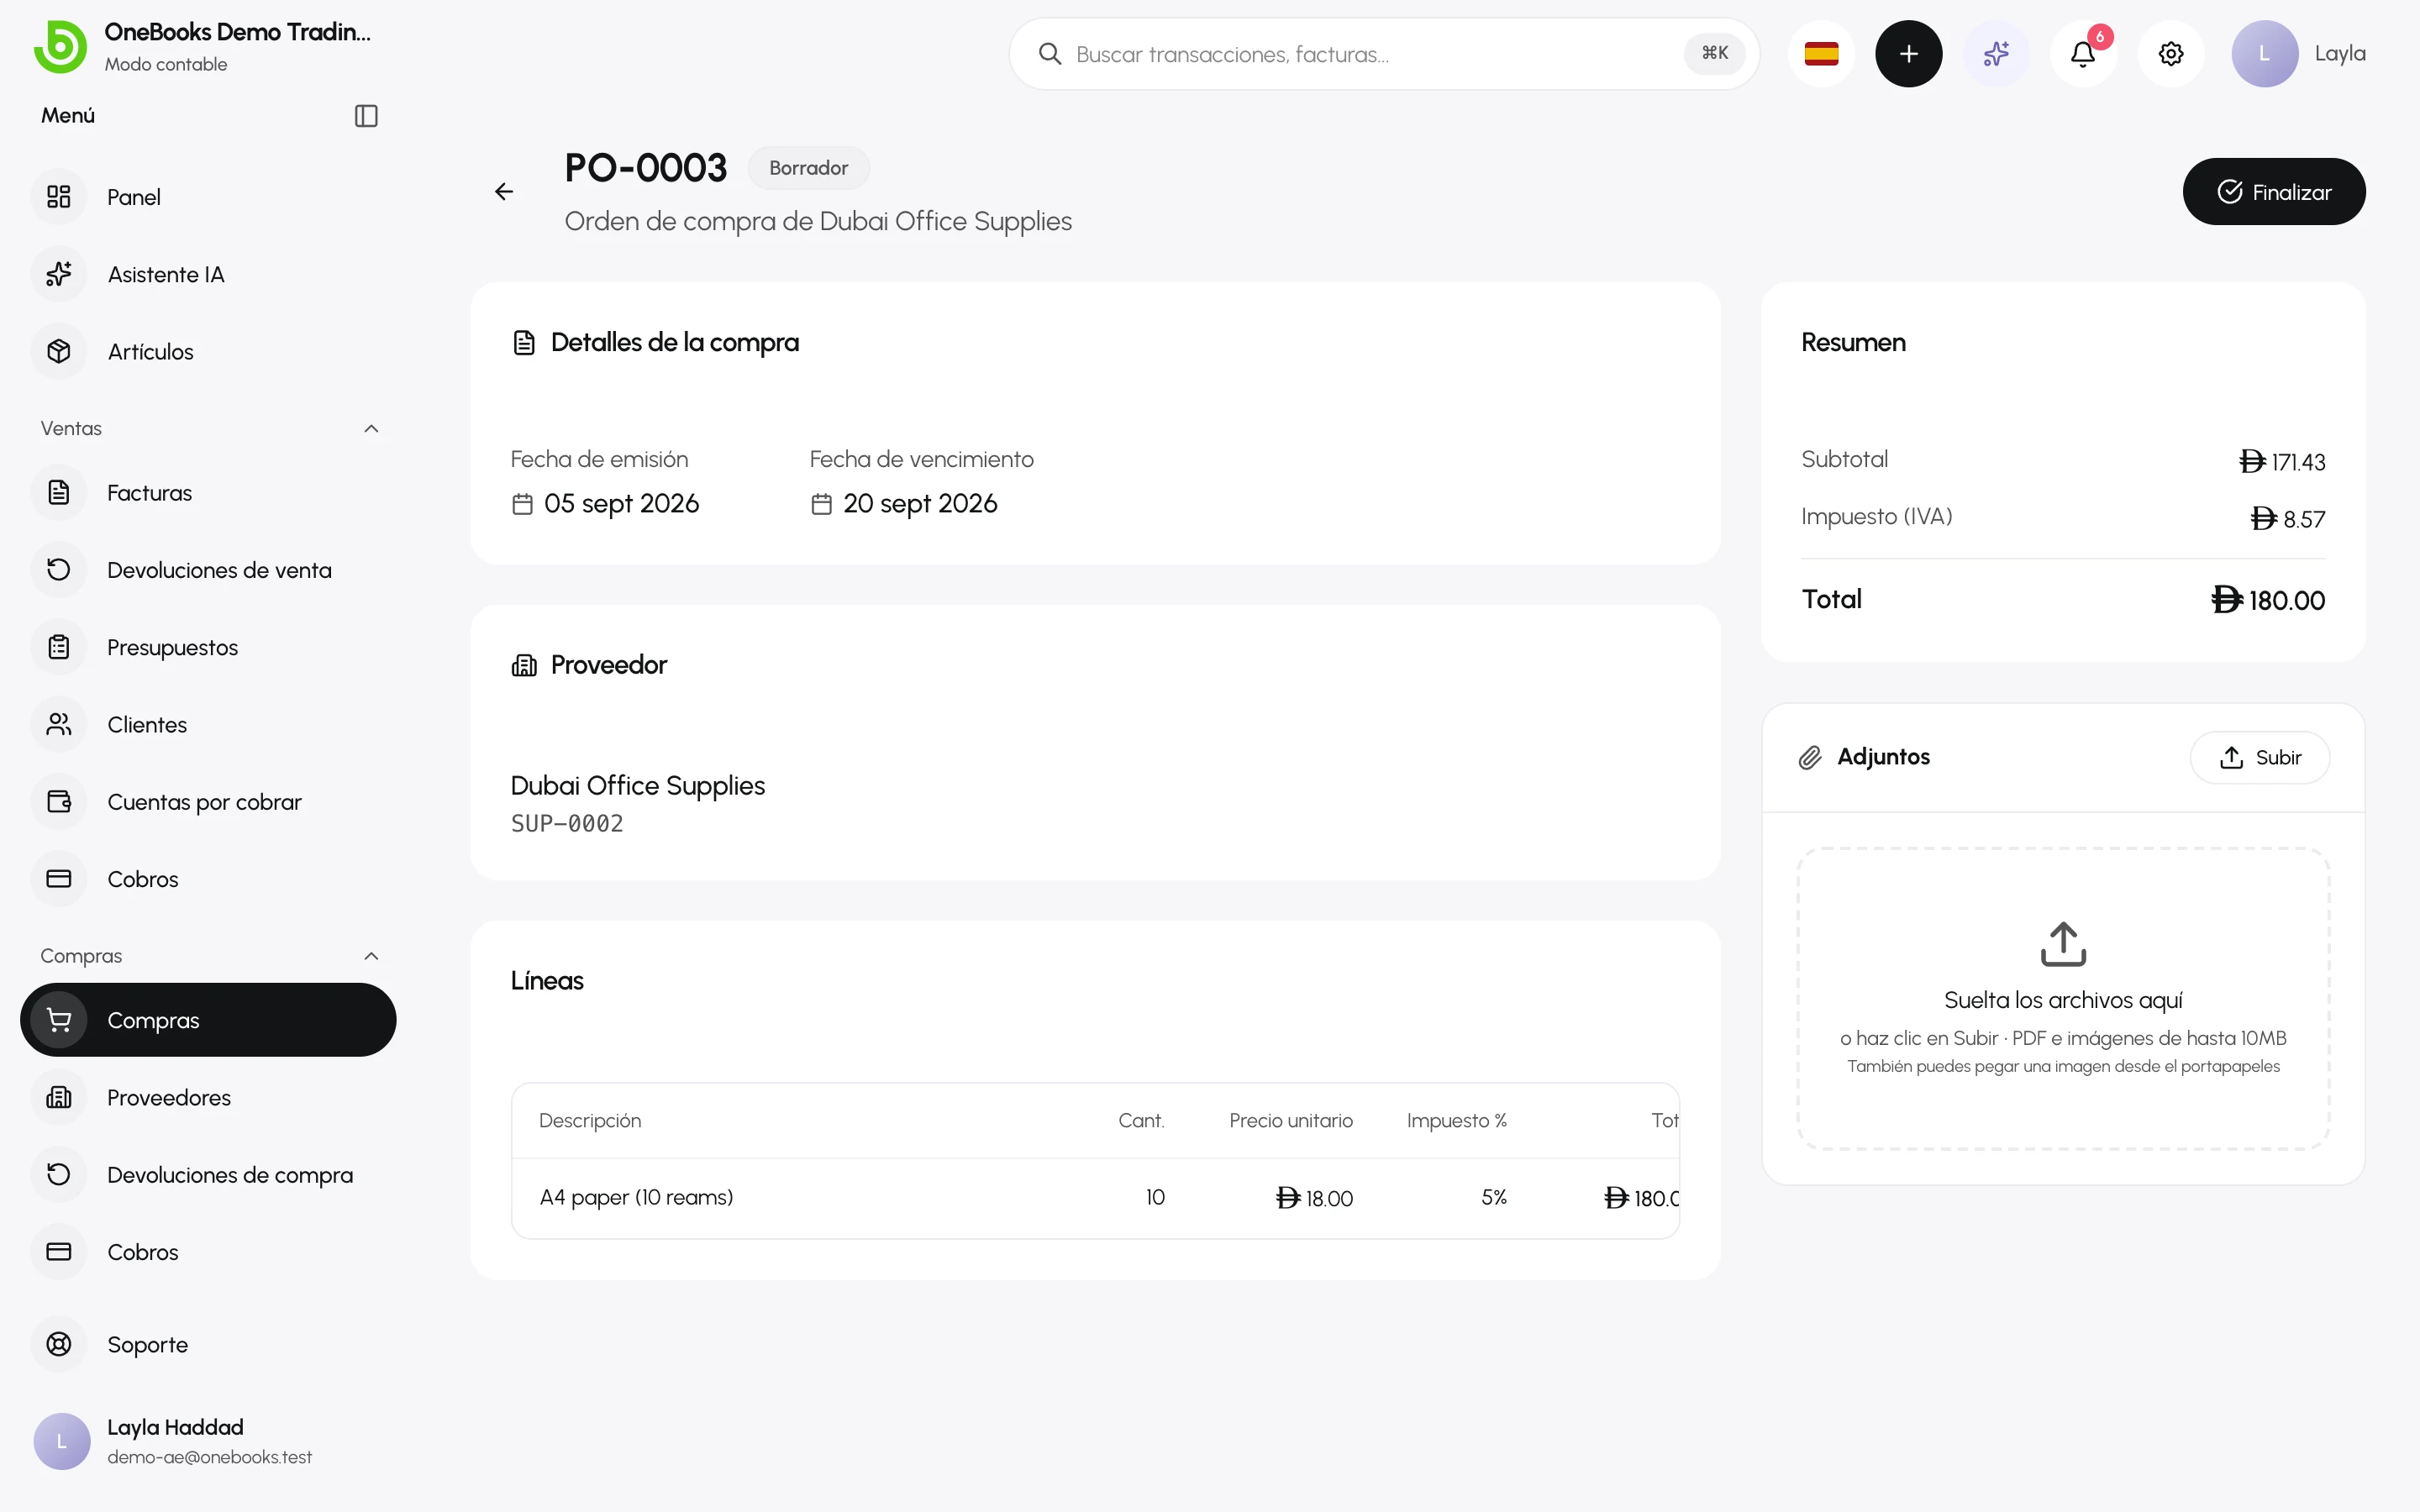2420x1512 pixels.
Task: Open the Layla user menu at top right
Action: 2298,53
